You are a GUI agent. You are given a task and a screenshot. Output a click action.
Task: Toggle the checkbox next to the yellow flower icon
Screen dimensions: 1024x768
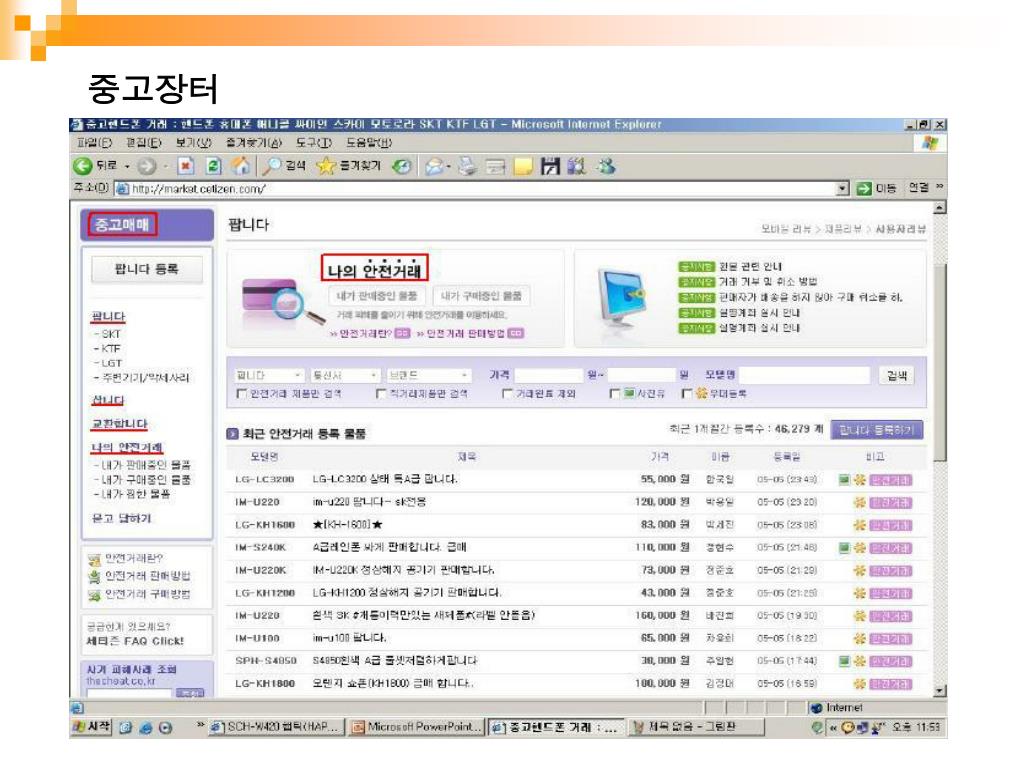686,394
